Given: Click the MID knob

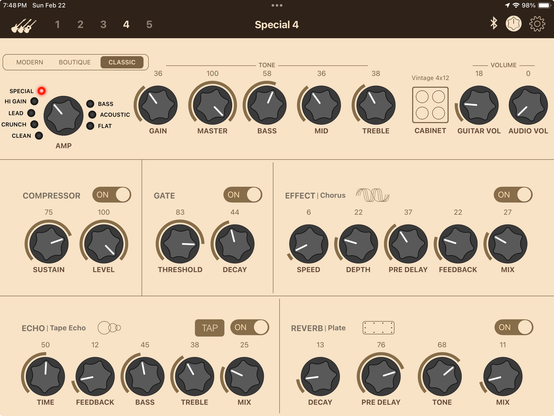Looking at the screenshot, I should pyautogui.click(x=321, y=105).
